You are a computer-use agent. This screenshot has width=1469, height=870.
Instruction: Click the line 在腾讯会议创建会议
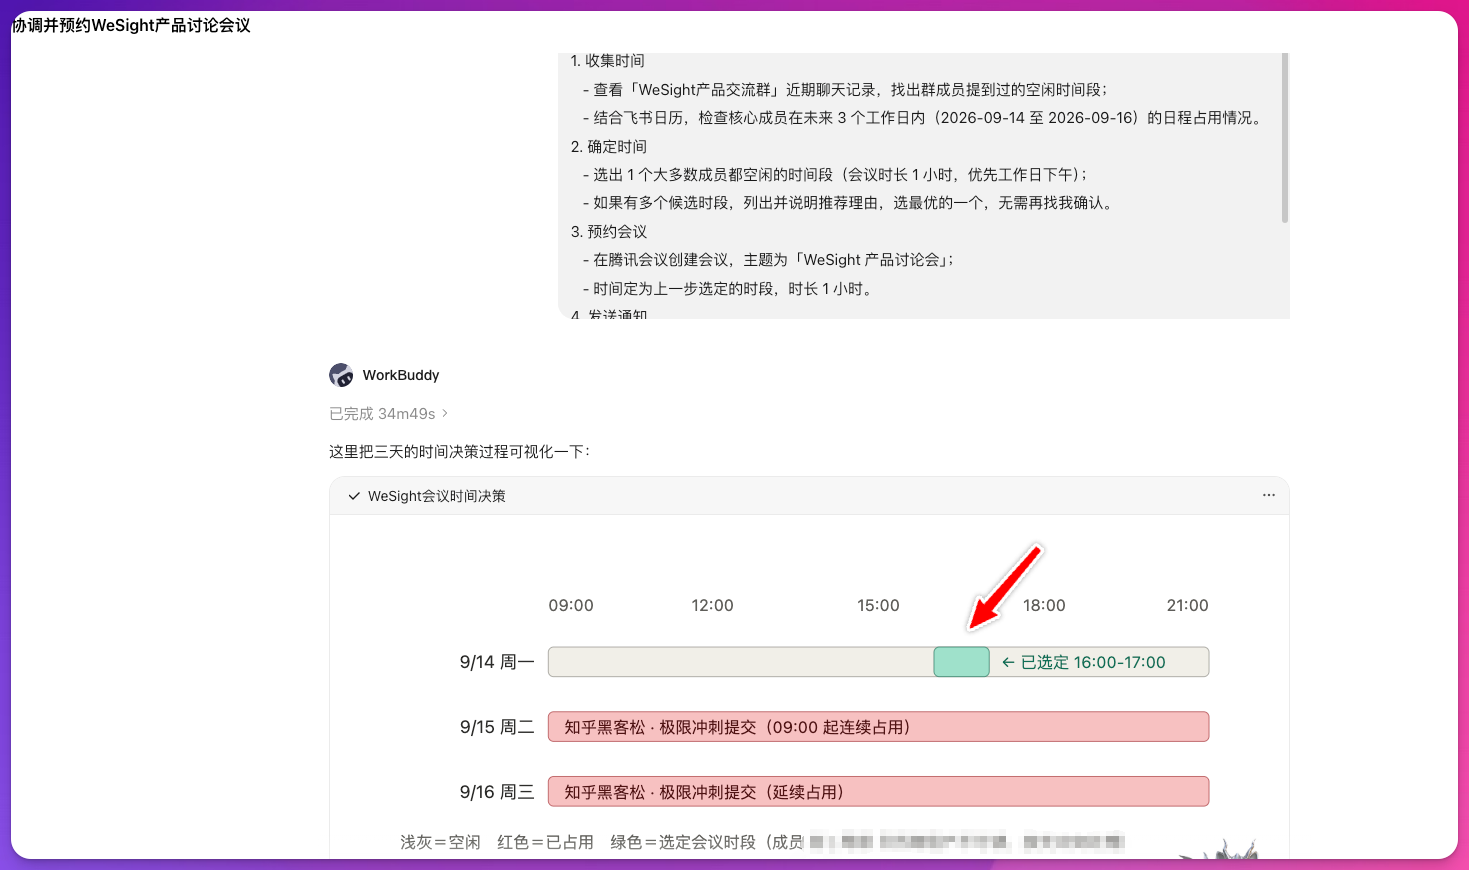pyautogui.click(x=769, y=259)
